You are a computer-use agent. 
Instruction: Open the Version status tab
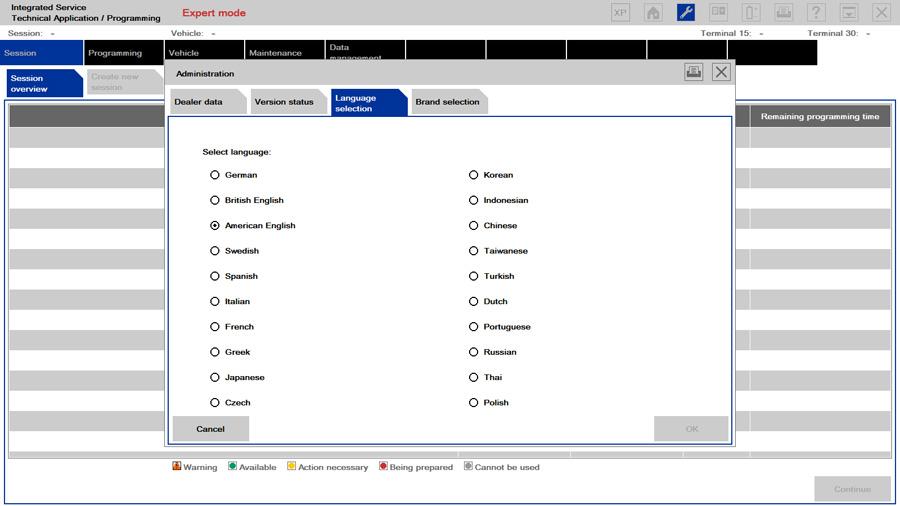288,102
